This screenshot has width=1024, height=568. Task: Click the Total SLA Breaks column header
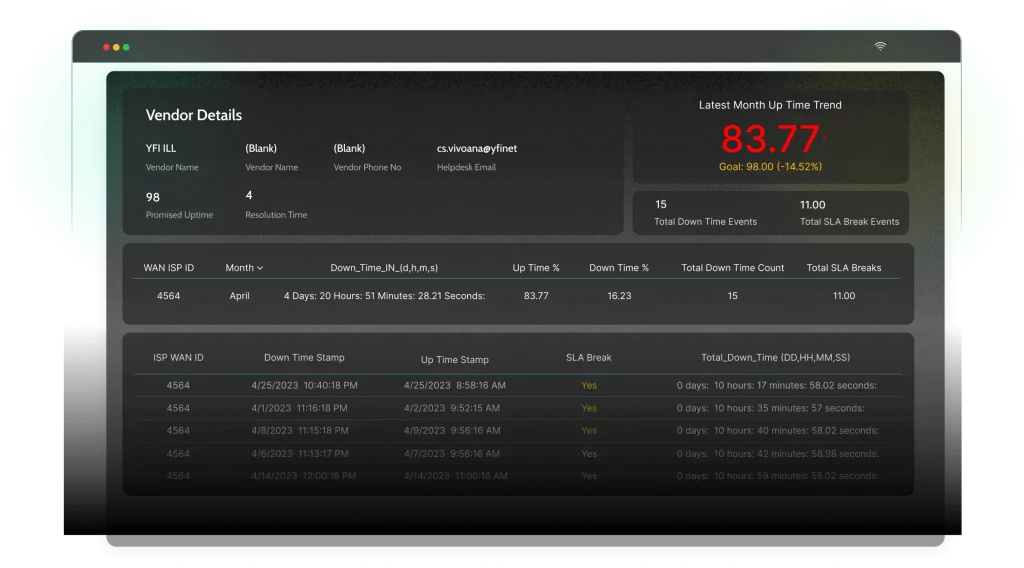click(x=844, y=268)
